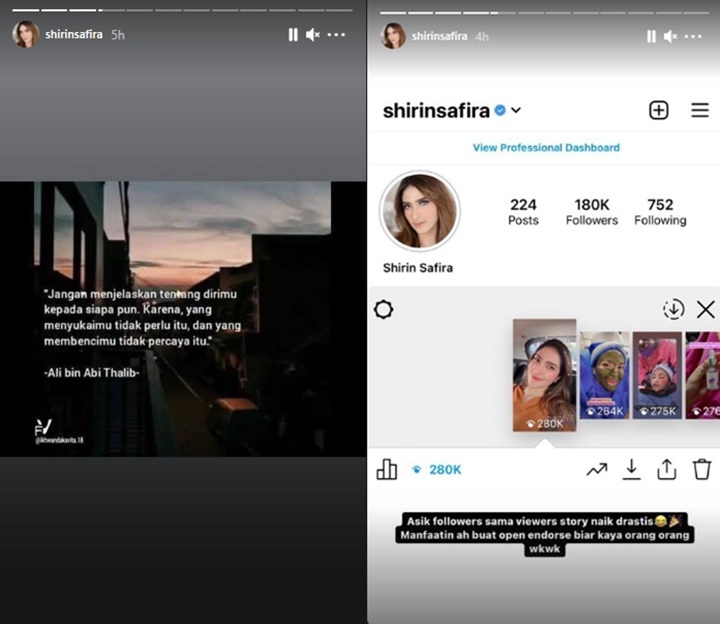Open shirinsafira avatar on left story

coord(25,34)
